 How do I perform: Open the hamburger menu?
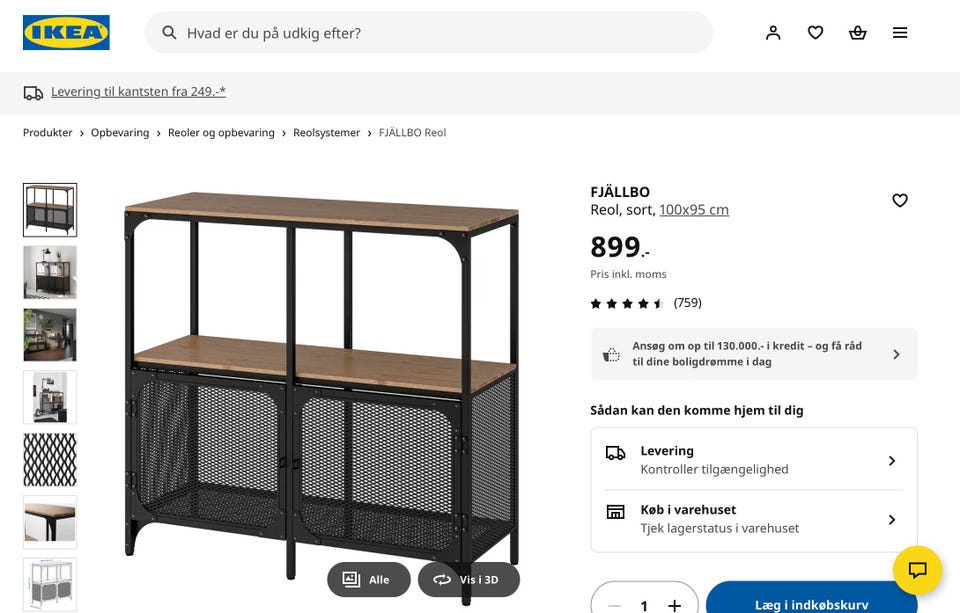900,33
